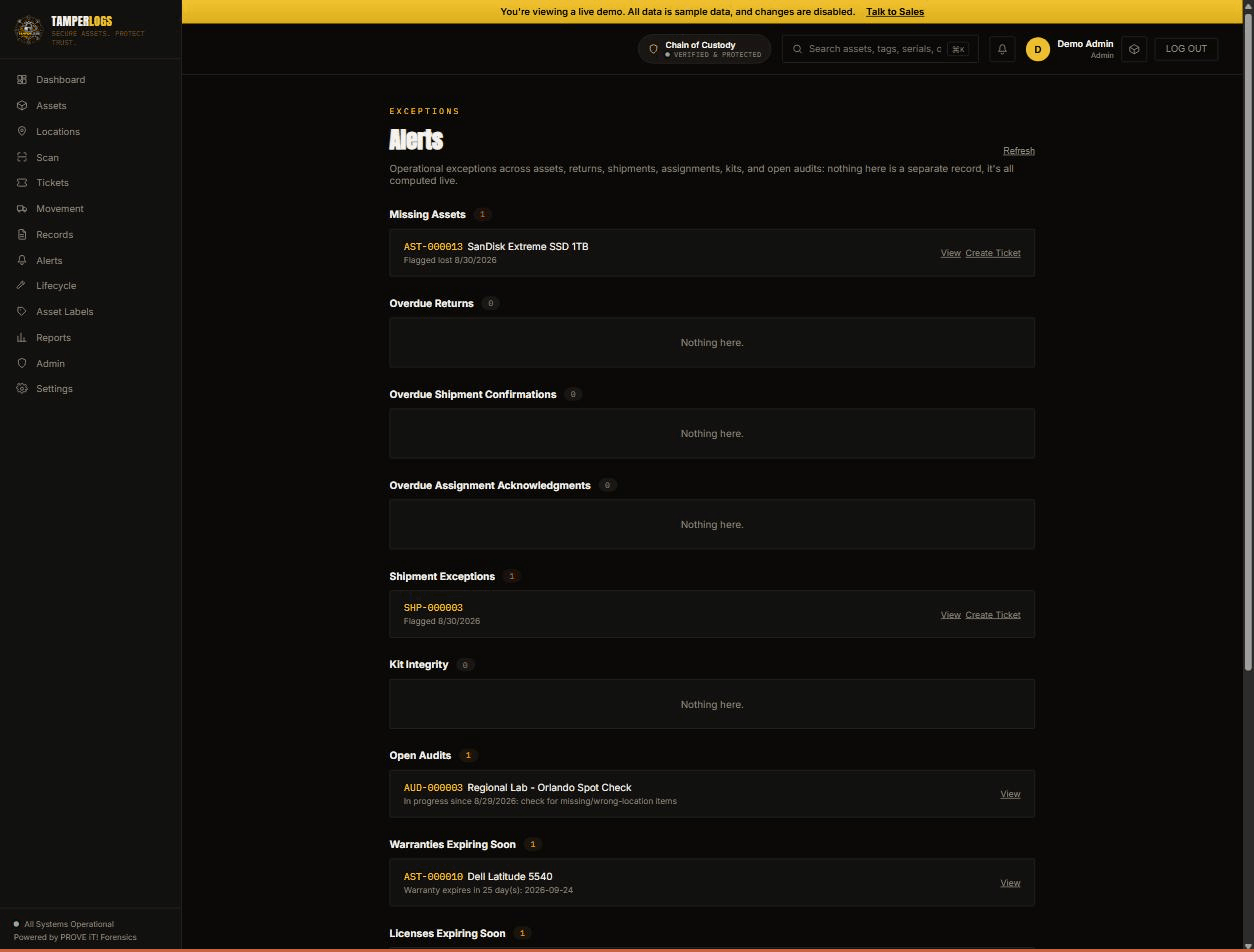Click the SHP-000003 shipment ID
Screen dimensions: 1254x952
click(433, 608)
